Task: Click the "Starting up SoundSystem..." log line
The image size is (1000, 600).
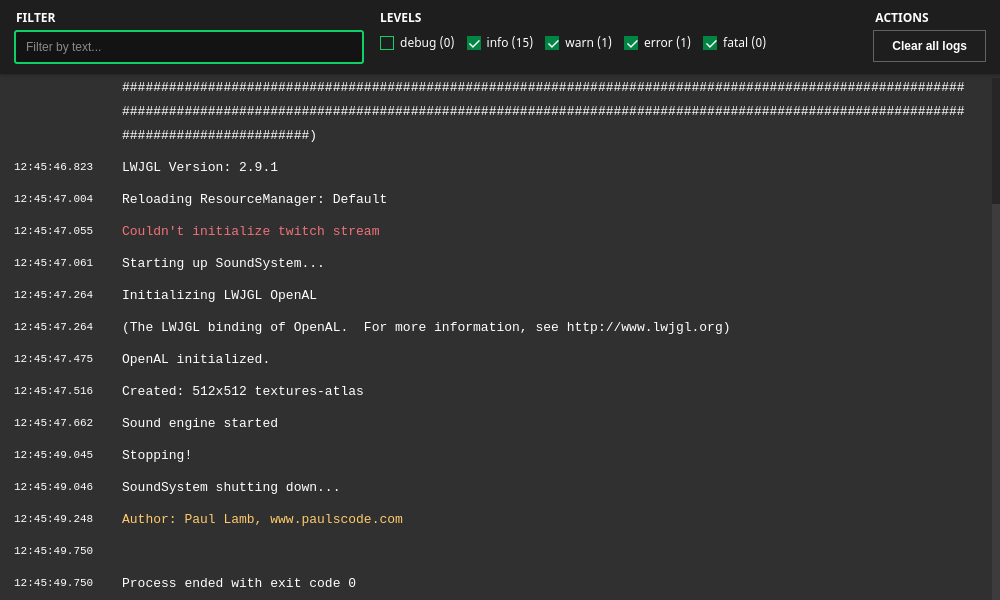Action: (223, 264)
